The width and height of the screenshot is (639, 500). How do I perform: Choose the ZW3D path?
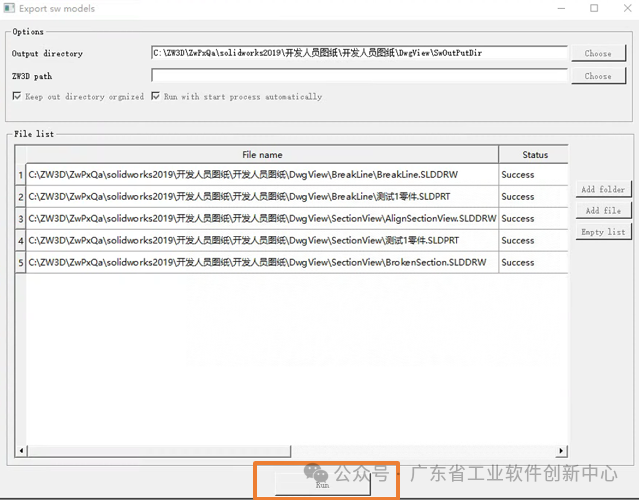[598, 76]
